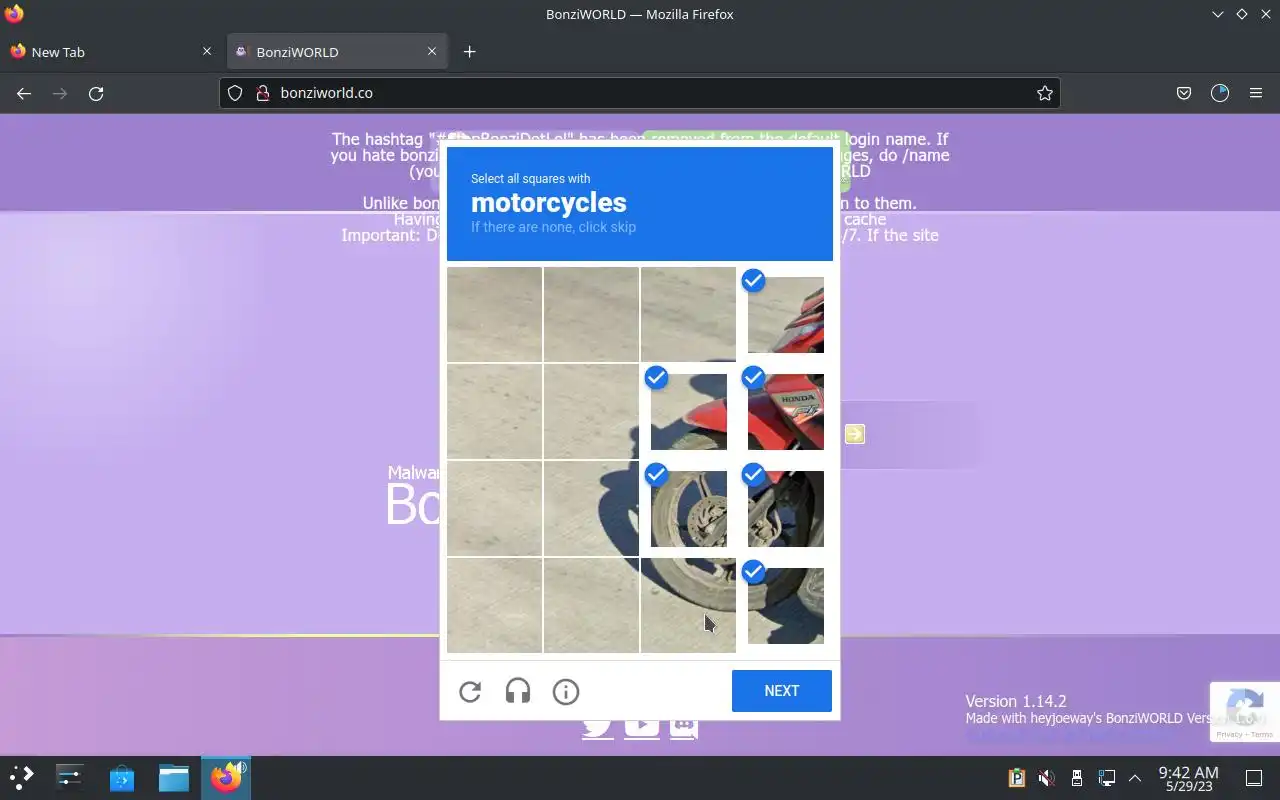The height and width of the screenshot is (800, 1280).
Task: Click the blue NEXT button
Action: tap(782, 691)
